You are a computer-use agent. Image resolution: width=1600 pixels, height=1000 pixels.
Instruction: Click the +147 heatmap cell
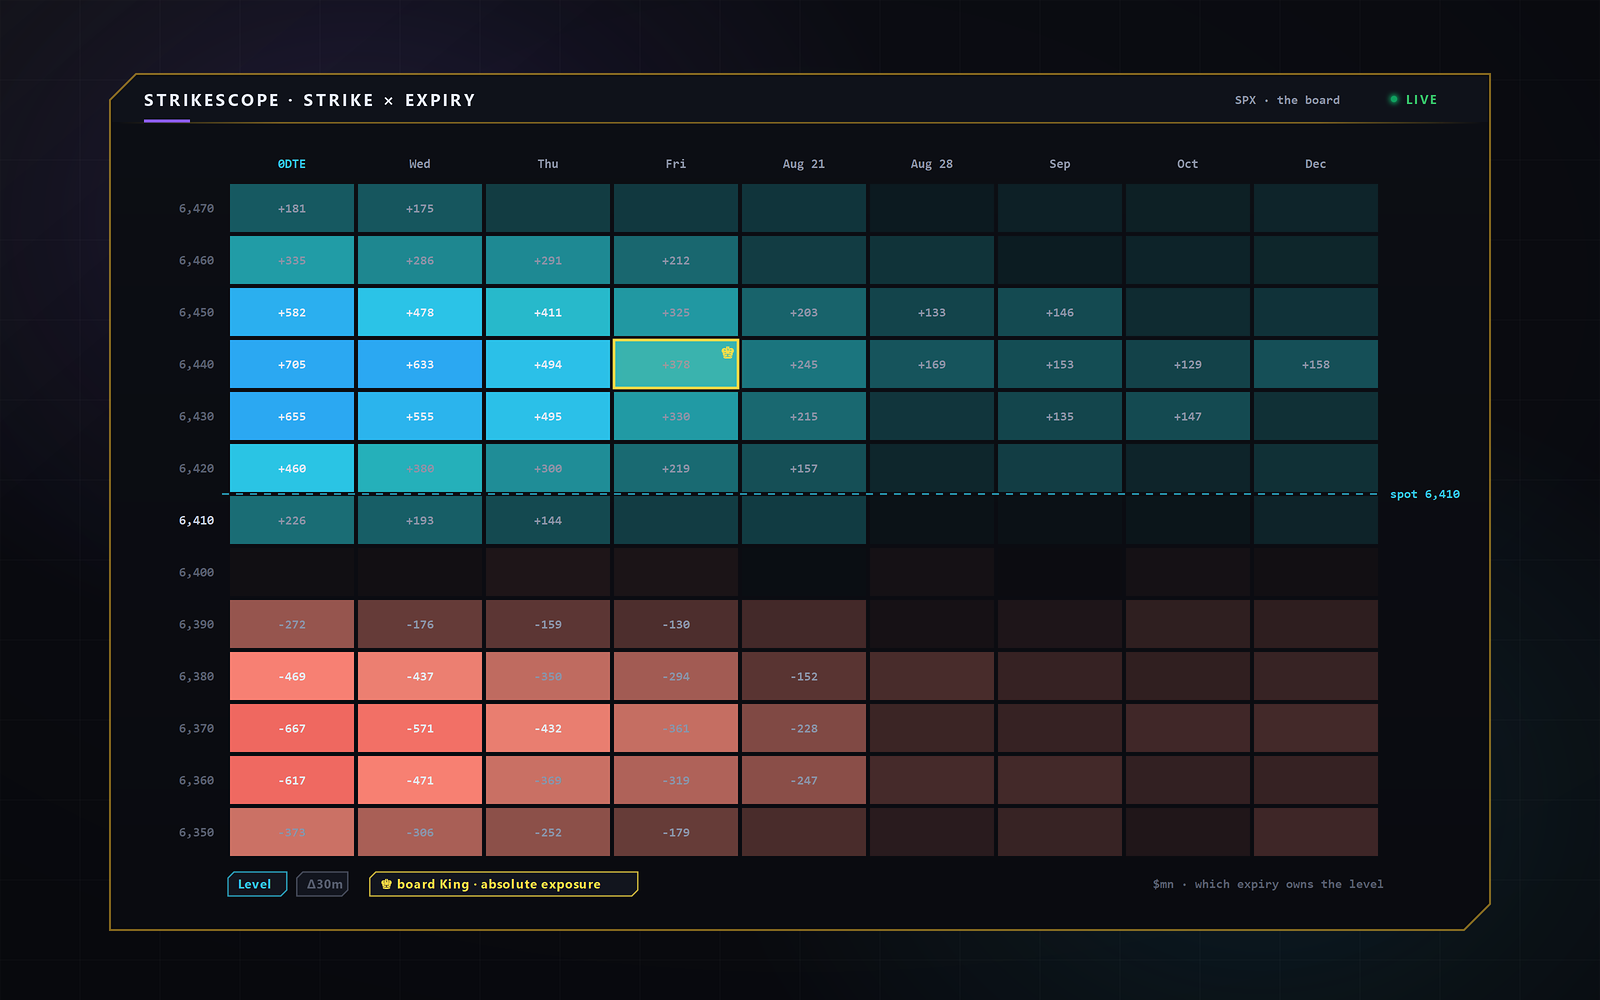point(1188,416)
